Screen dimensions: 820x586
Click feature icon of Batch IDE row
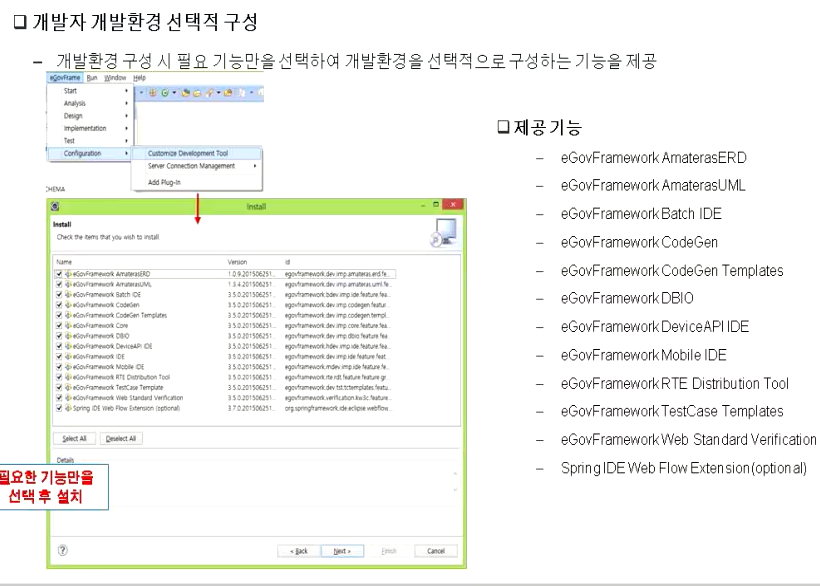(x=68, y=294)
